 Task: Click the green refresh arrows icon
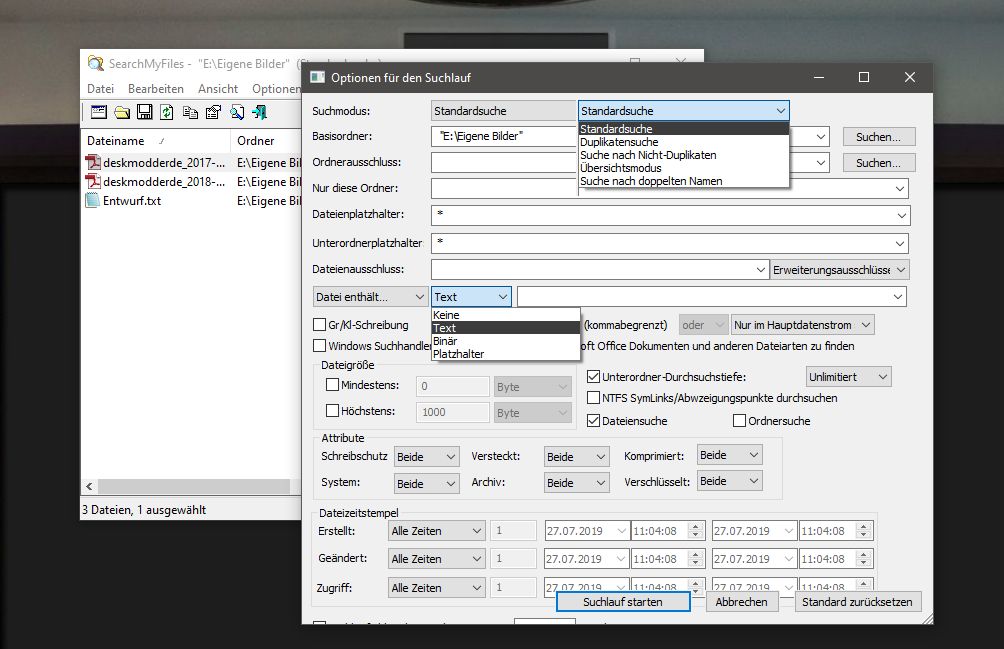[x=167, y=113]
